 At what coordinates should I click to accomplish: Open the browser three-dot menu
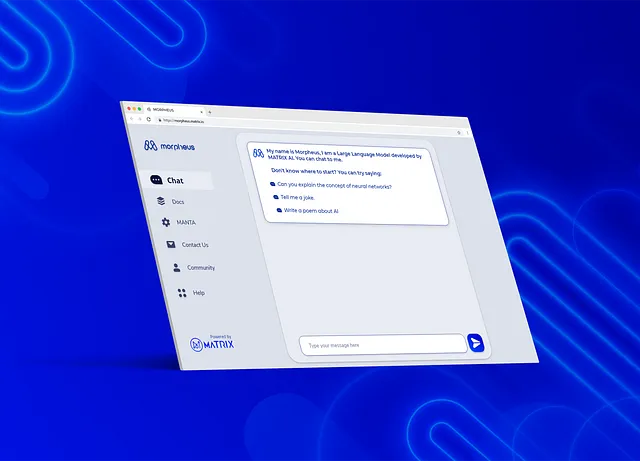point(467,133)
